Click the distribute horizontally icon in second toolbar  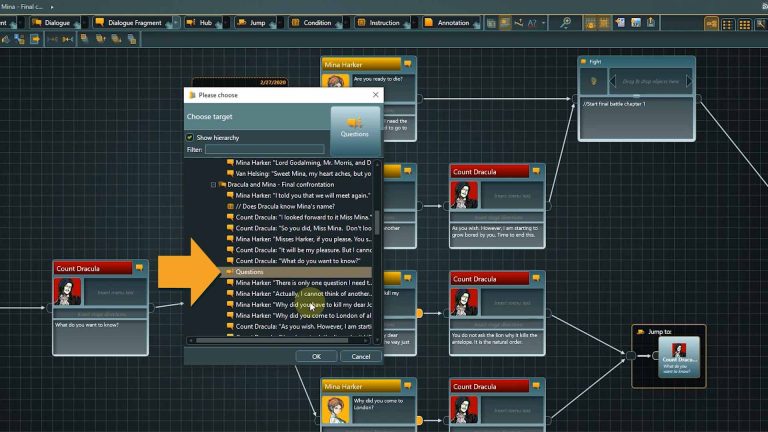click(68, 39)
